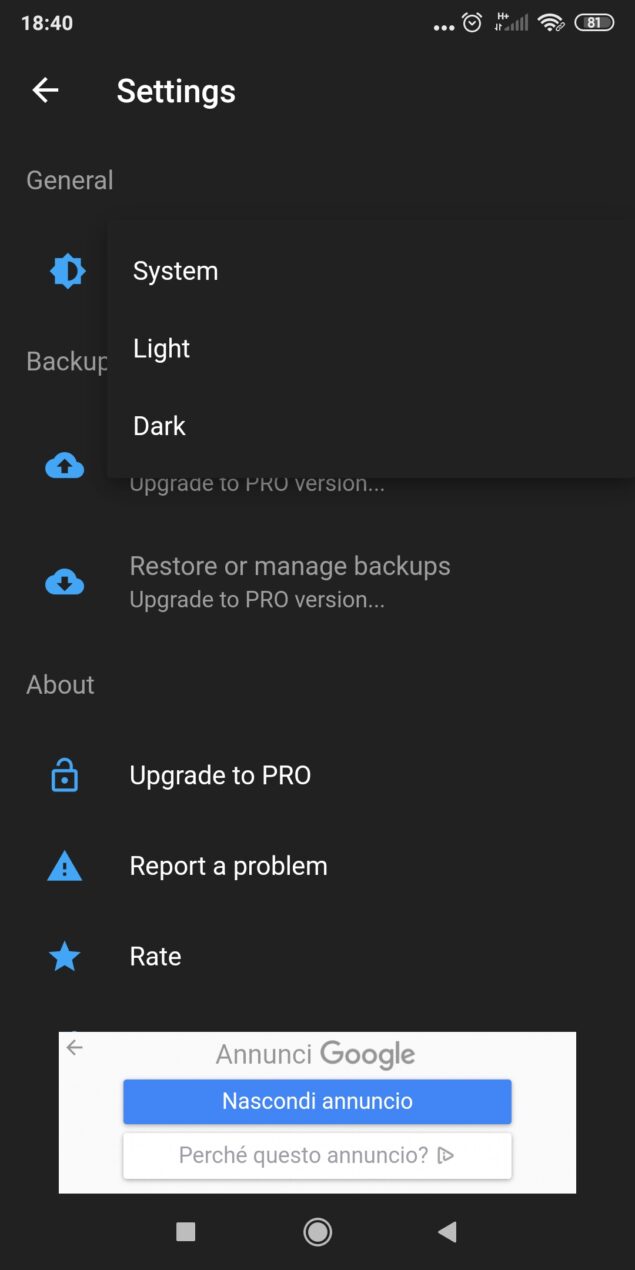Screen dimensions: 635x1270
Task: Tap the star Rate icon
Action: click(x=65, y=957)
